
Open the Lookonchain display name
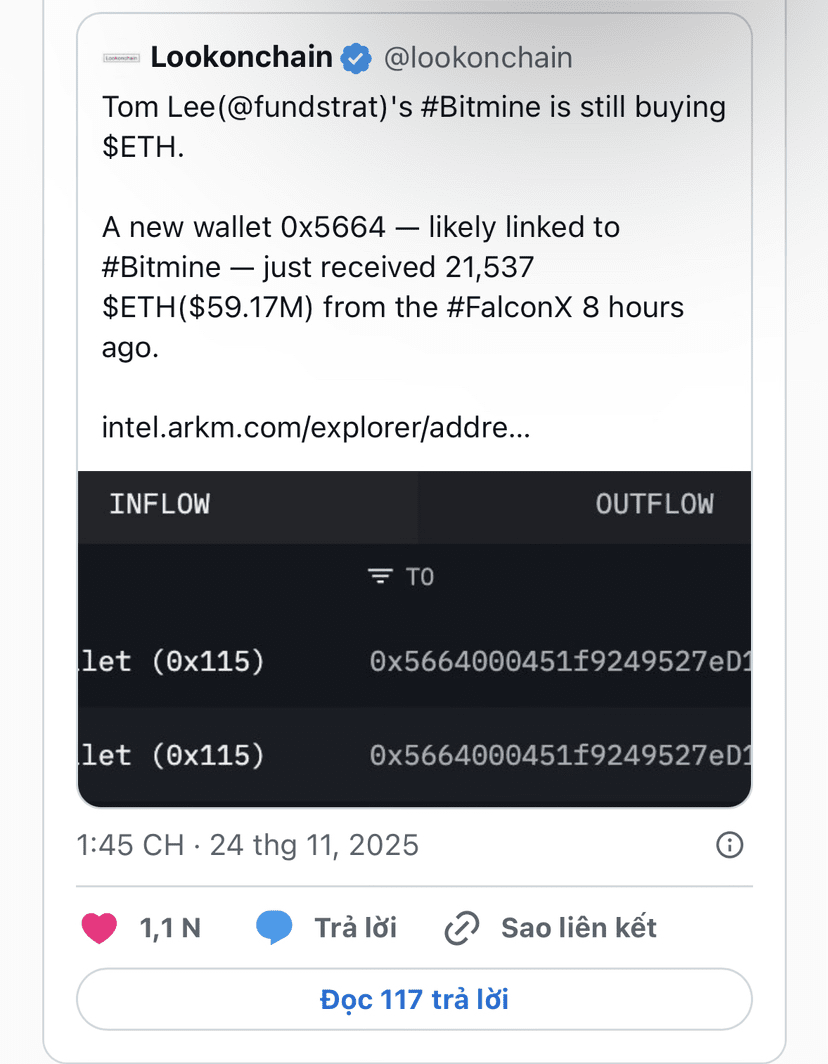click(241, 58)
